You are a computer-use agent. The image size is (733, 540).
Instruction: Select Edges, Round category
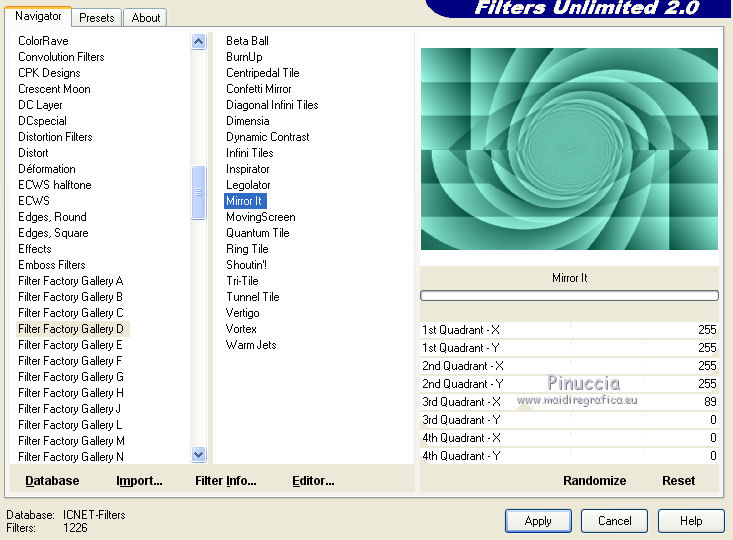[52, 216]
